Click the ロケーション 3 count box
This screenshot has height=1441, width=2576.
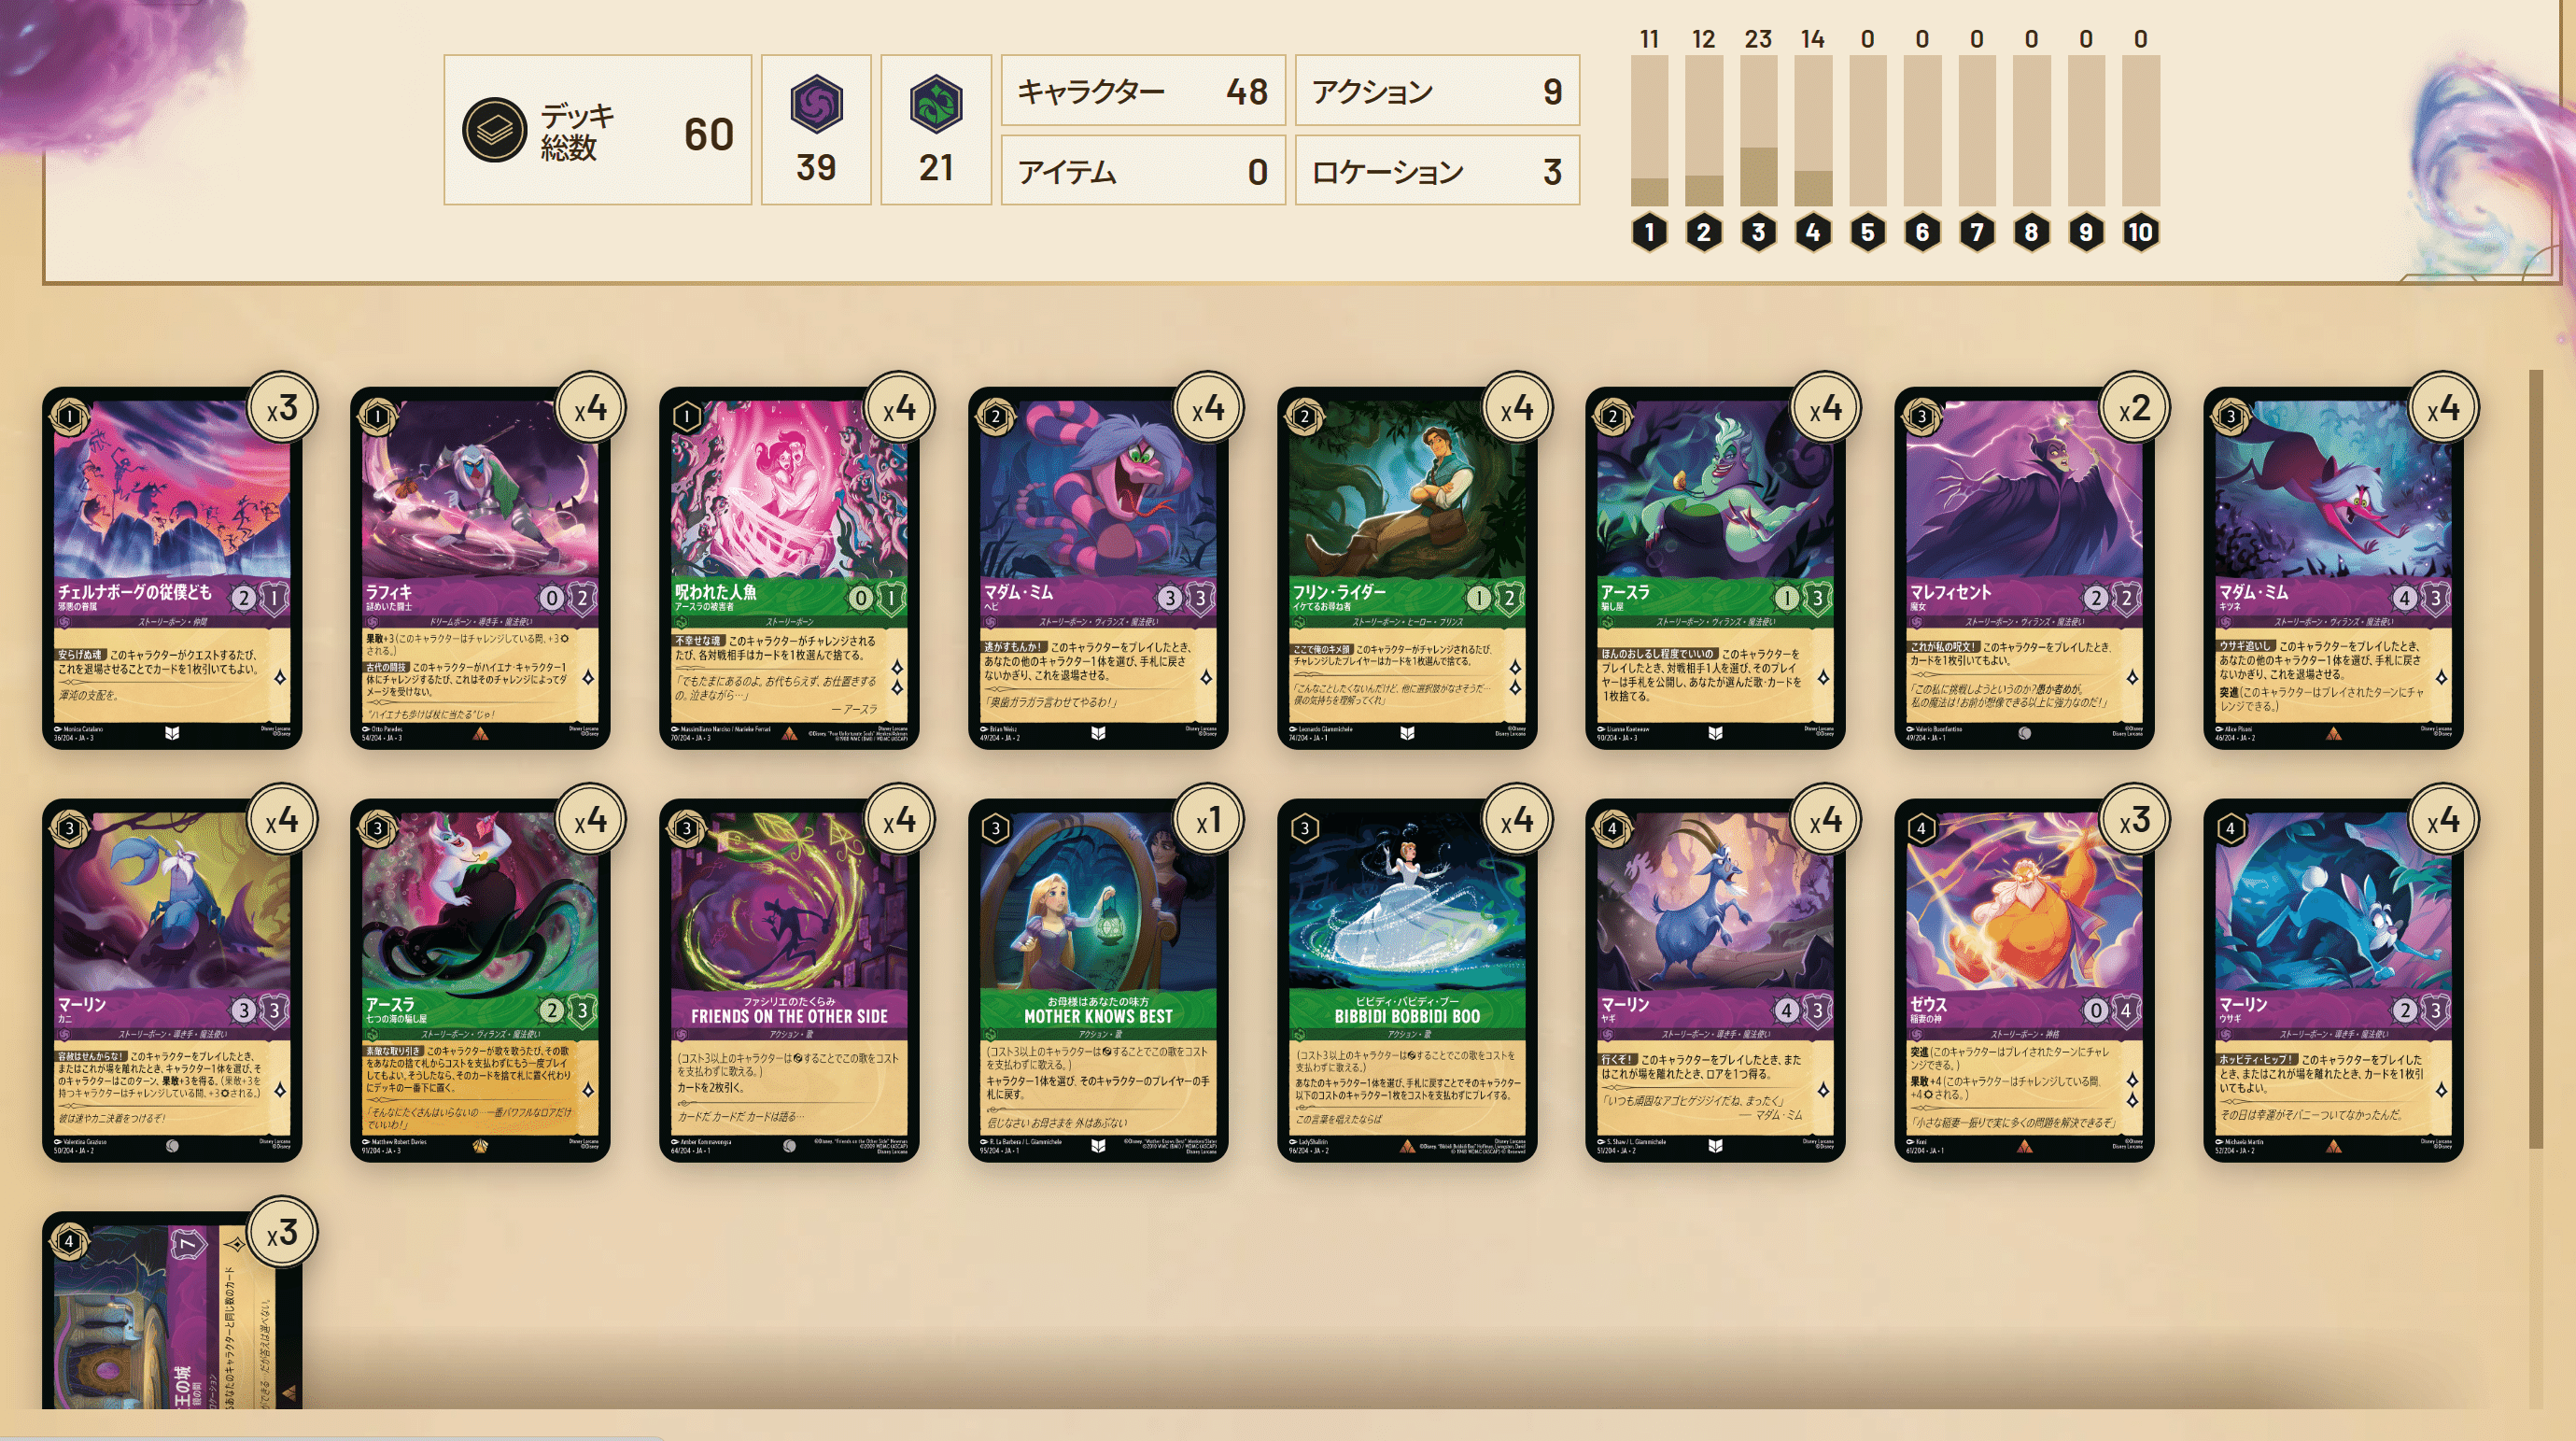(x=1437, y=171)
